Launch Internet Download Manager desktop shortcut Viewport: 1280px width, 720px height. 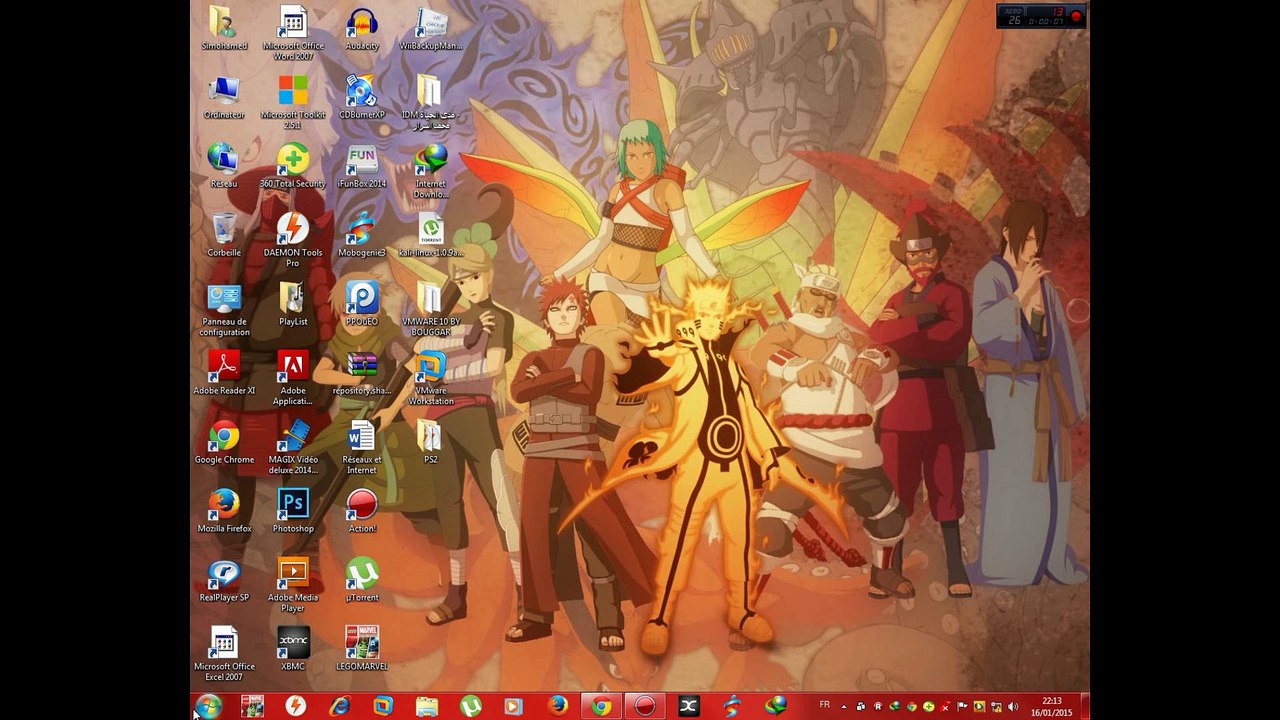[430, 171]
